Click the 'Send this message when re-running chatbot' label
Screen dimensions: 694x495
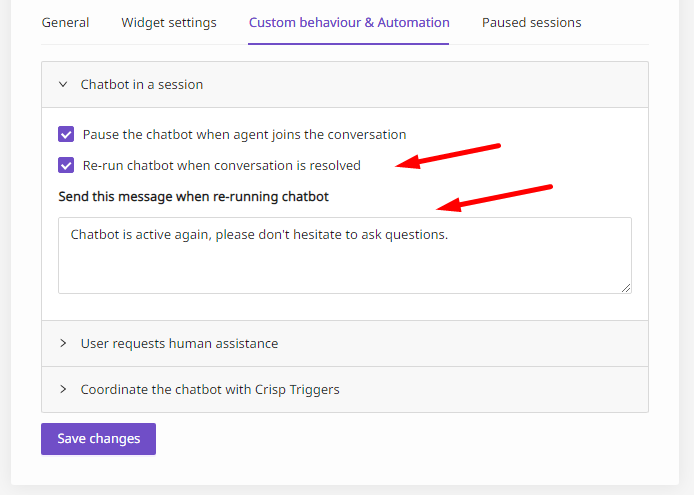(193, 196)
